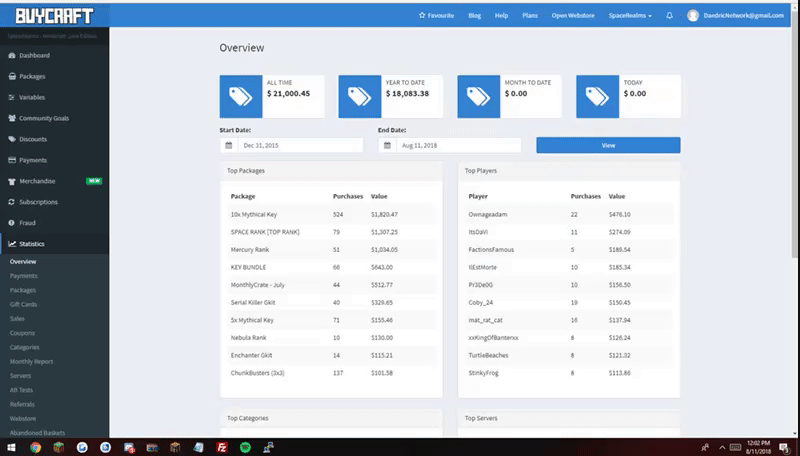Click the Statistics chart icon

pyautogui.click(x=12, y=244)
